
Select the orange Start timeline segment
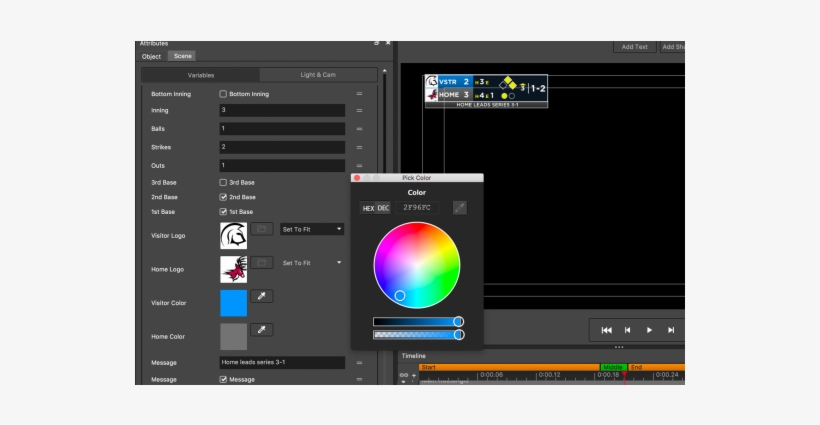pos(509,367)
